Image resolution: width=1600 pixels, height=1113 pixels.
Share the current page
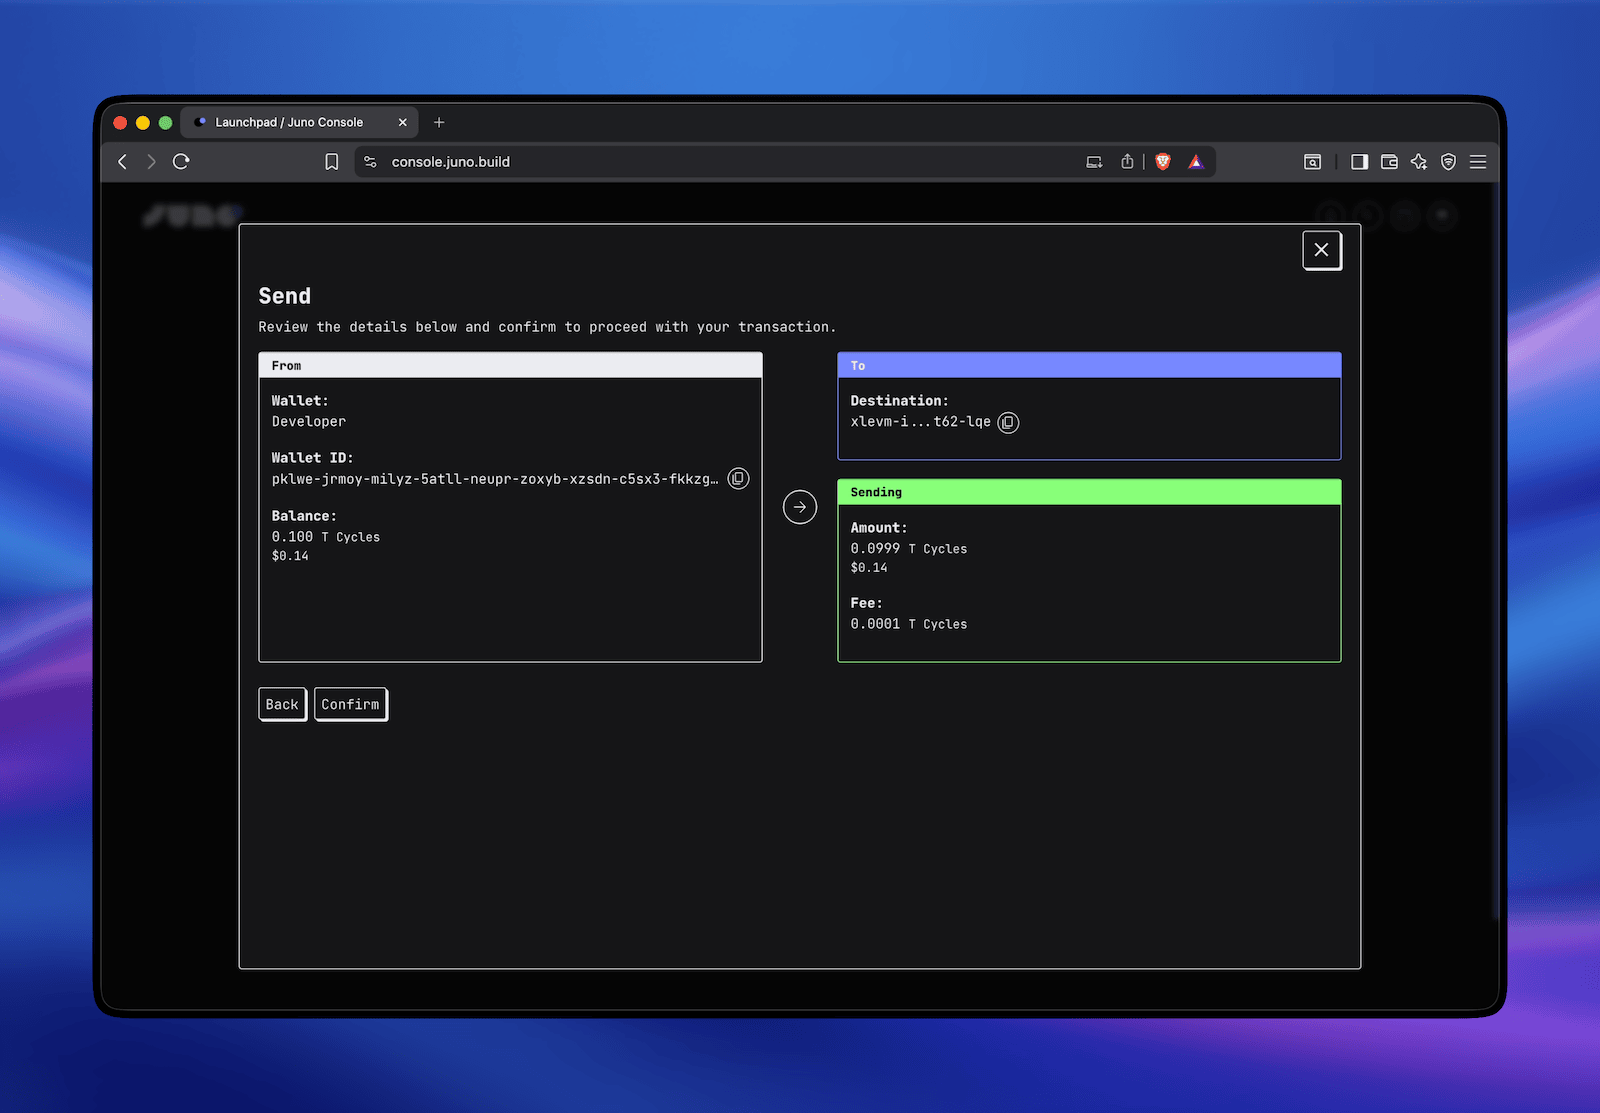pyautogui.click(x=1127, y=161)
